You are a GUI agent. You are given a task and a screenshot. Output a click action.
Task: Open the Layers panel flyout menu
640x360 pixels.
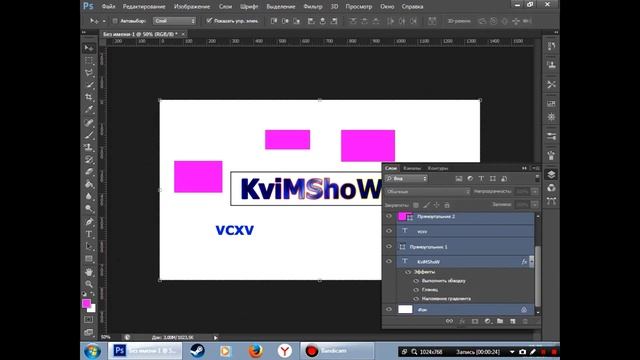click(x=536, y=168)
